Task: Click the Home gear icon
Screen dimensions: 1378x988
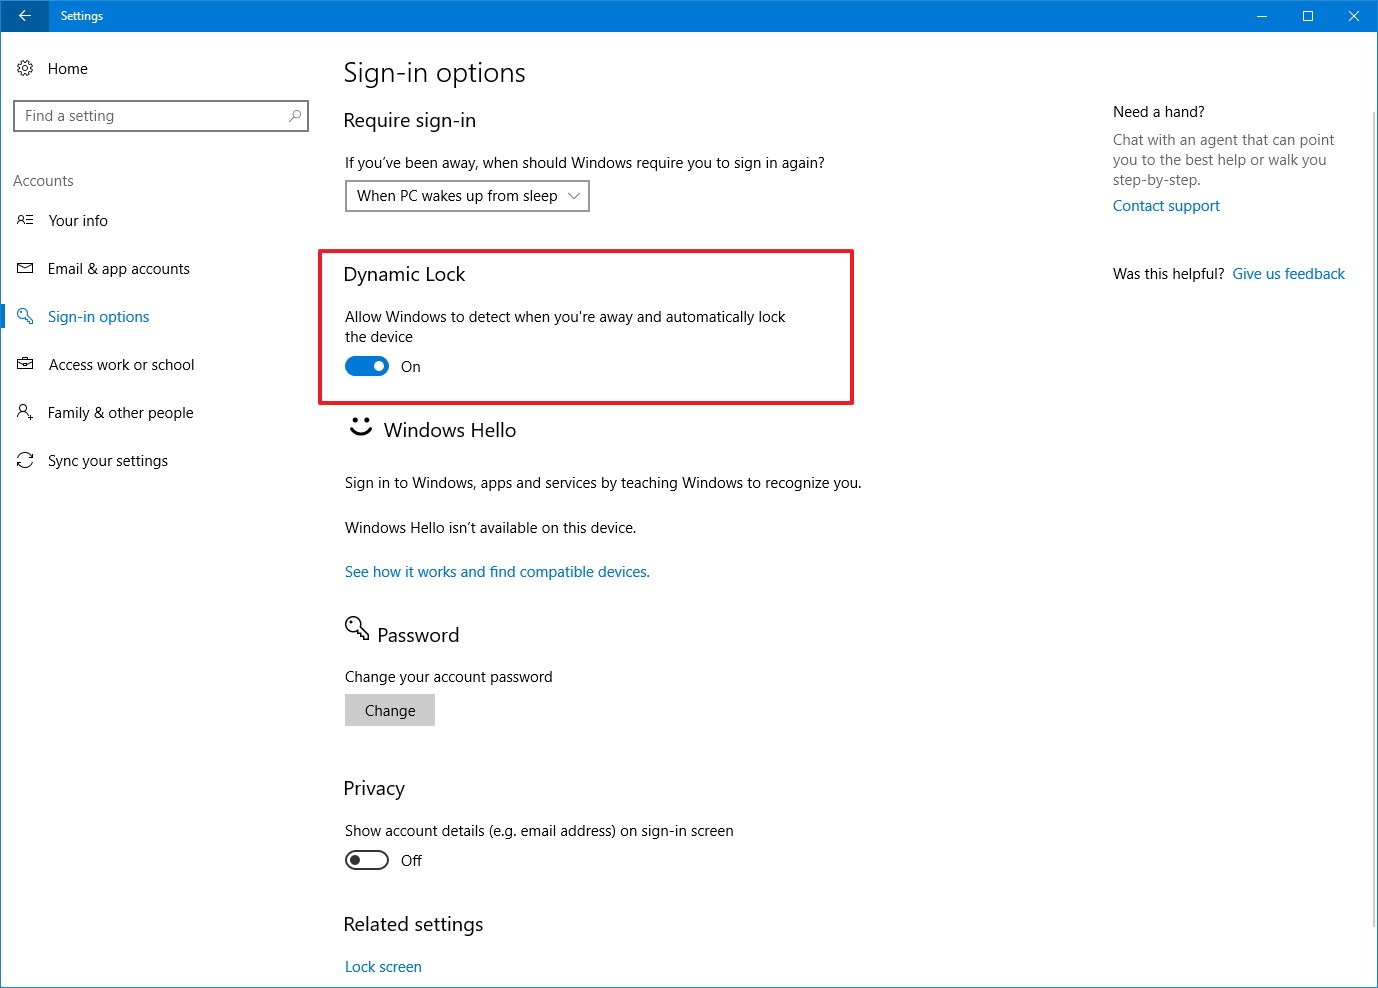Action: [25, 69]
